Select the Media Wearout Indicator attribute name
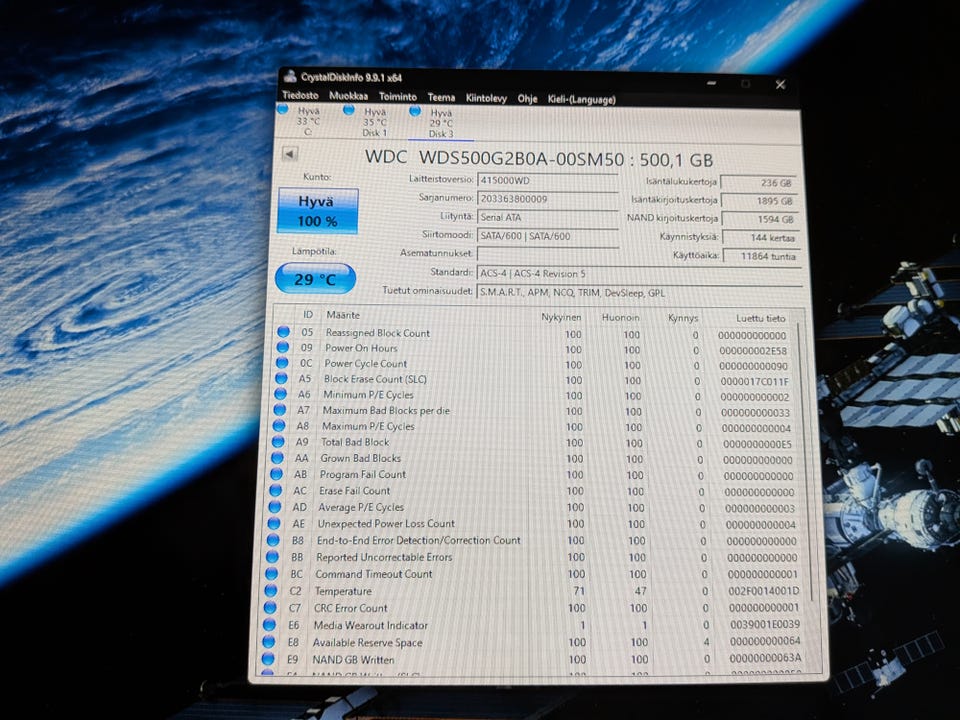Image resolution: width=960 pixels, height=720 pixels. [370, 625]
